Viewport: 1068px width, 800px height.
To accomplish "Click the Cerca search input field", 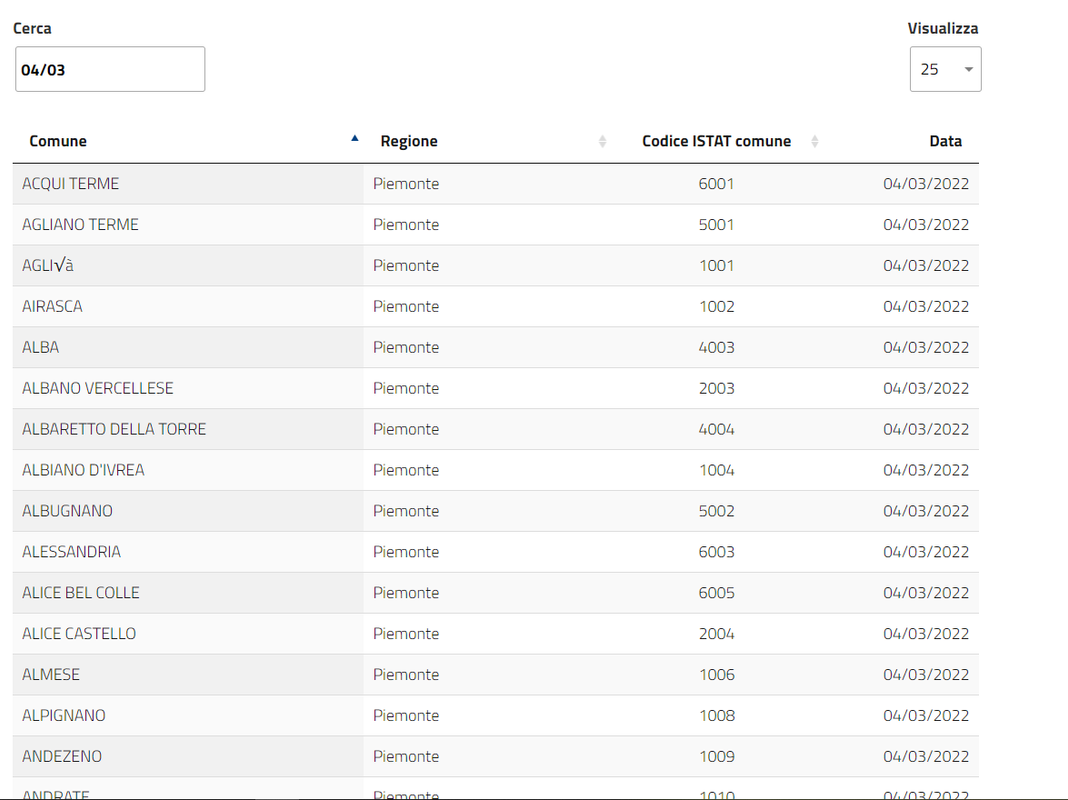I will point(110,69).
